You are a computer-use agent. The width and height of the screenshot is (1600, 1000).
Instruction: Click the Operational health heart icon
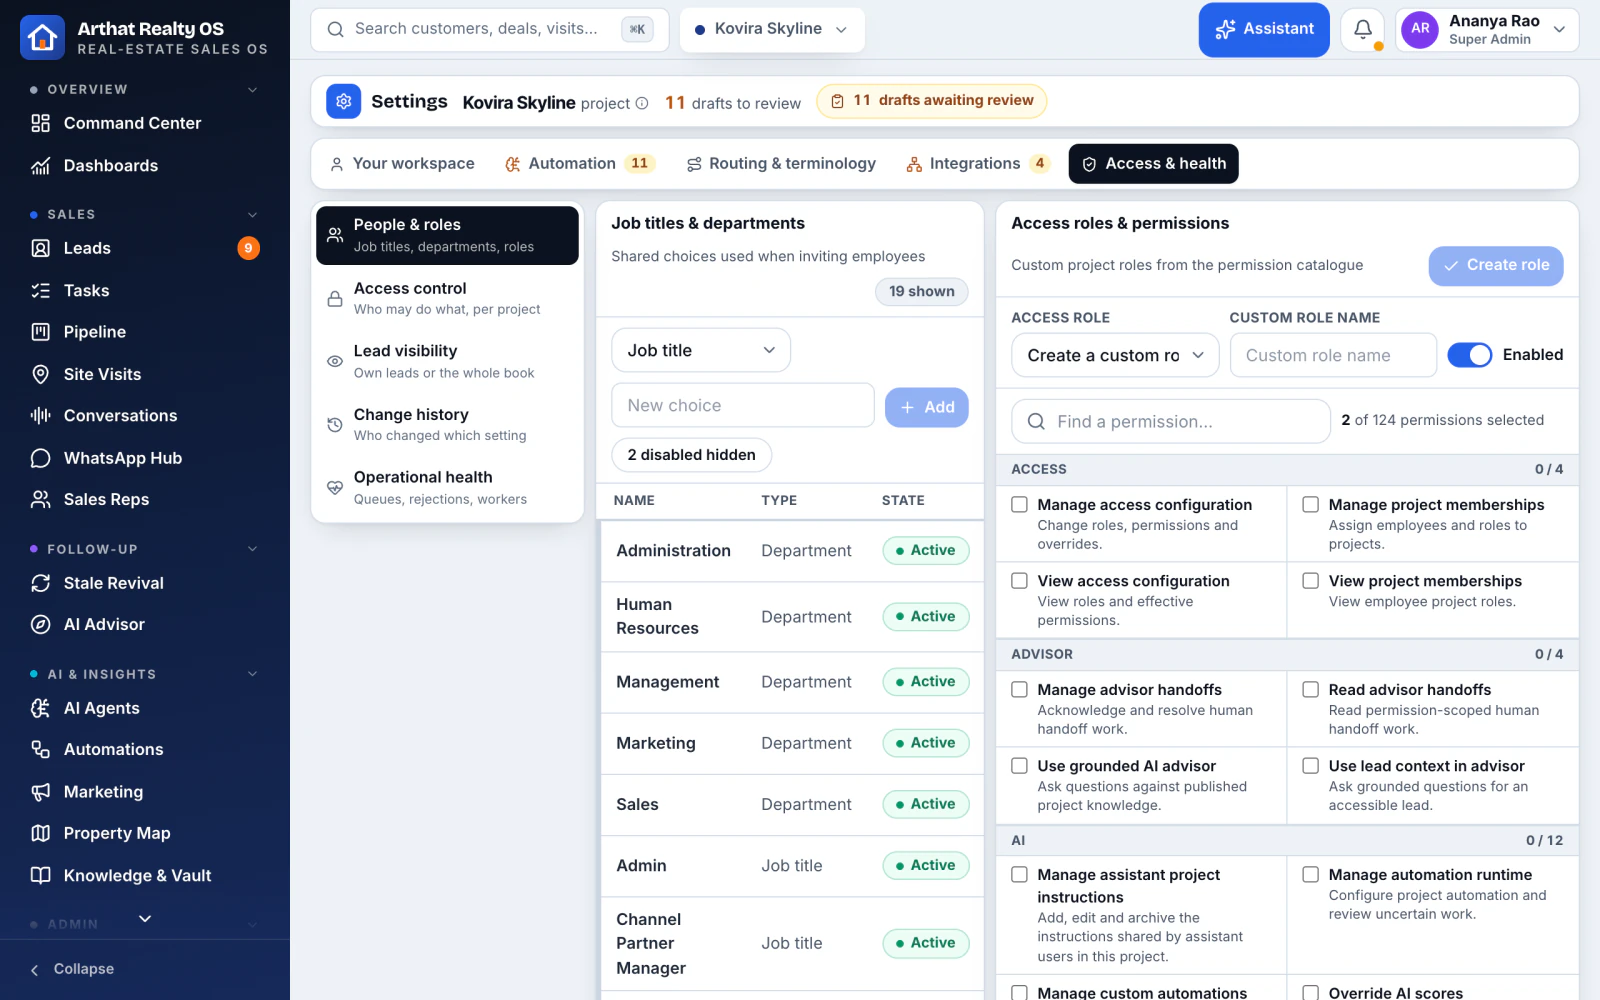[x=335, y=488]
